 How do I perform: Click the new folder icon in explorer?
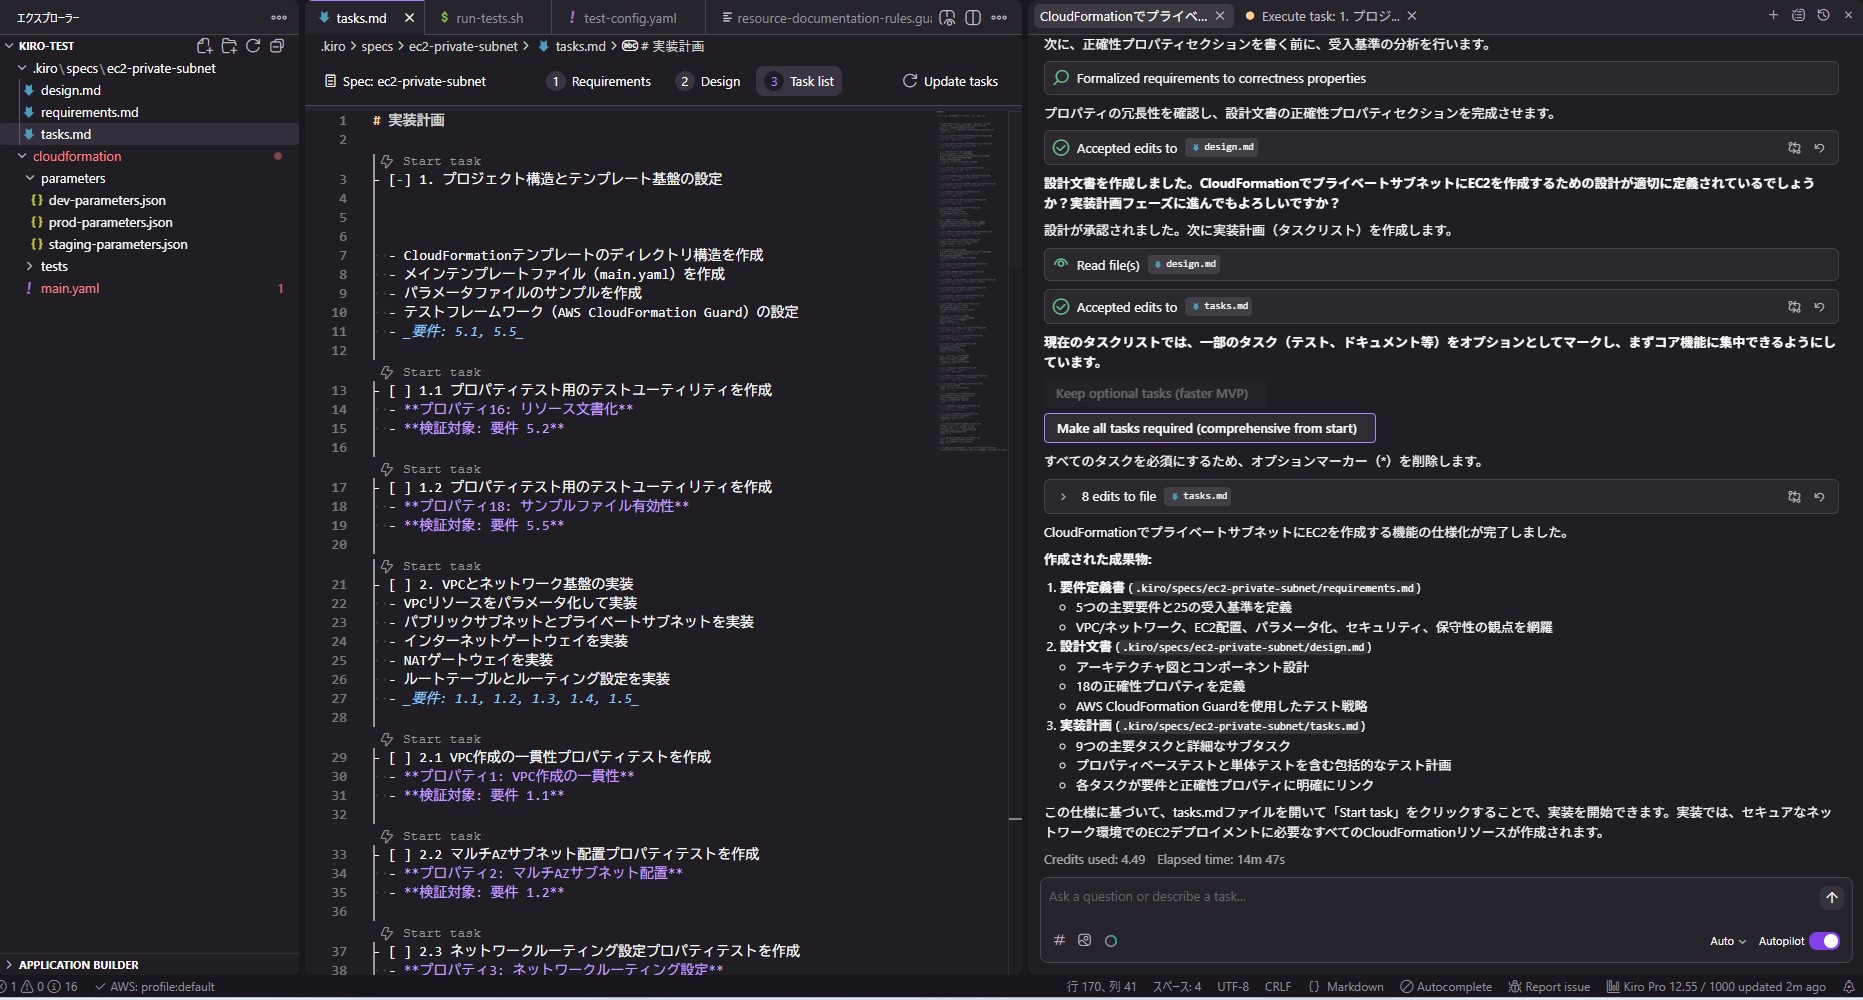[229, 46]
